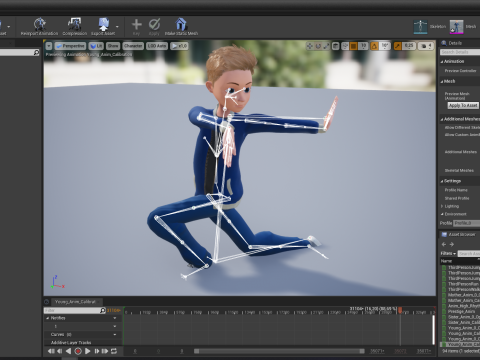The height and width of the screenshot is (360, 480).
Task: Open the grid snap value 10 dropdown
Action: tap(363, 46)
